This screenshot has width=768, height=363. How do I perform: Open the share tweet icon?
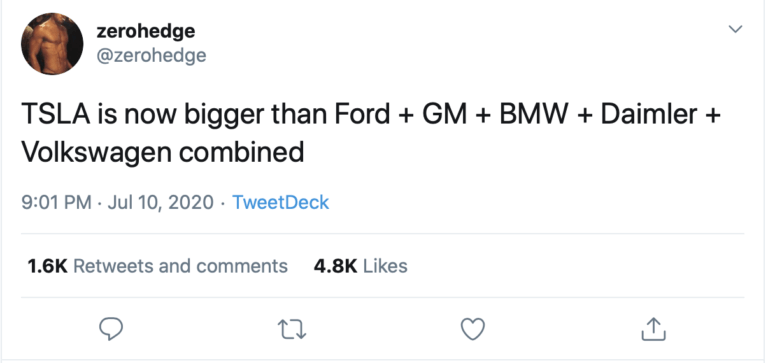(x=653, y=329)
